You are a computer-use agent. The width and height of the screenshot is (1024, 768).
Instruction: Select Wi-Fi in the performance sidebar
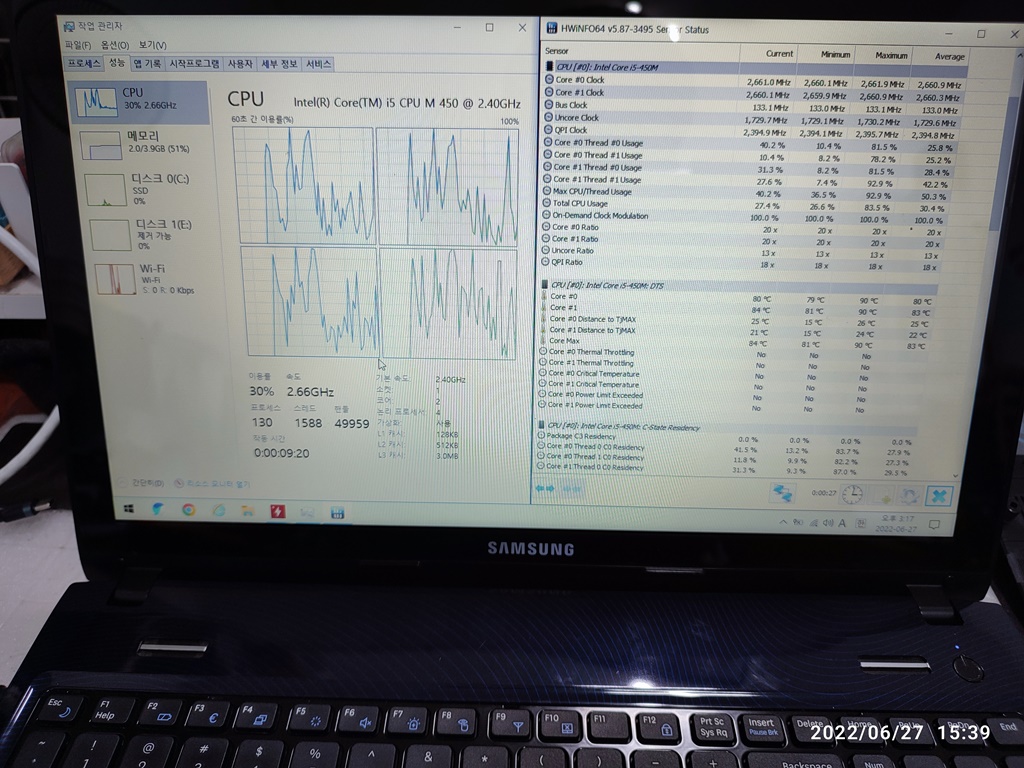point(152,279)
